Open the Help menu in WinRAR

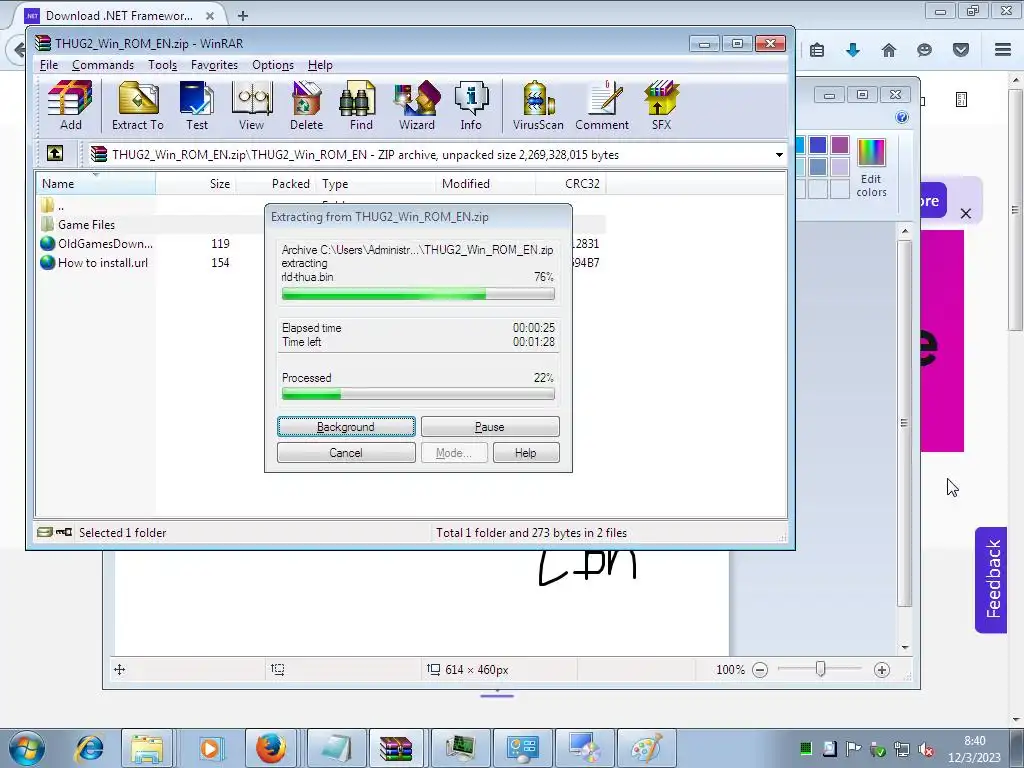point(320,65)
